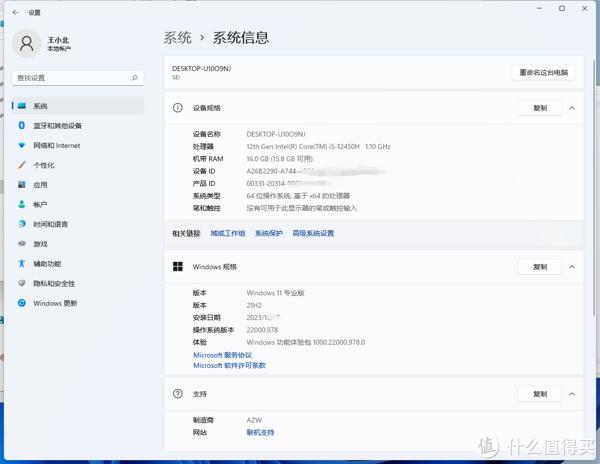Open 隐私和安全性 in the sidebar
Image resolution: width=600 pixels, height=464 pixels.
coord(78,283)
